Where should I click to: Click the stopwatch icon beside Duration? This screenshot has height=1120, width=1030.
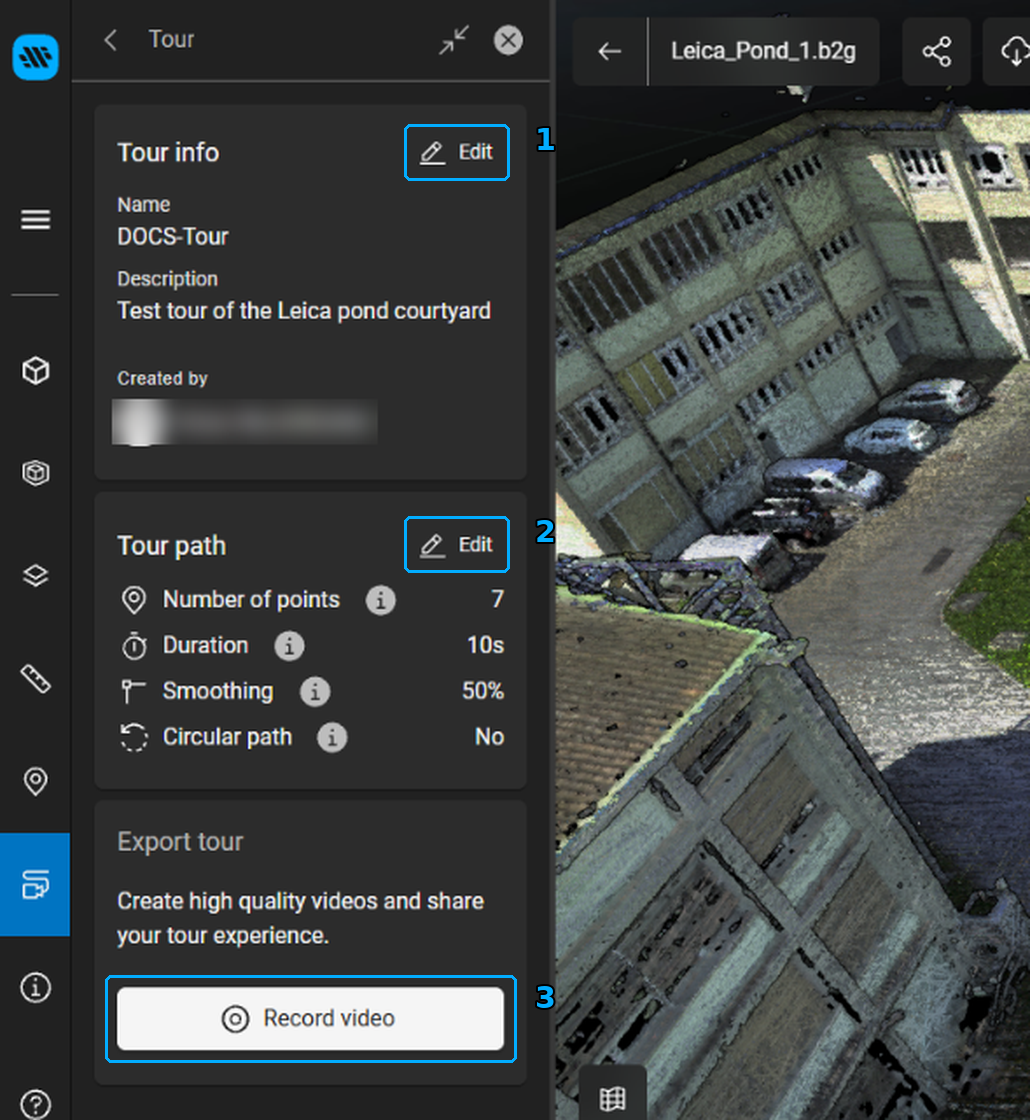(x=134, y=646)
